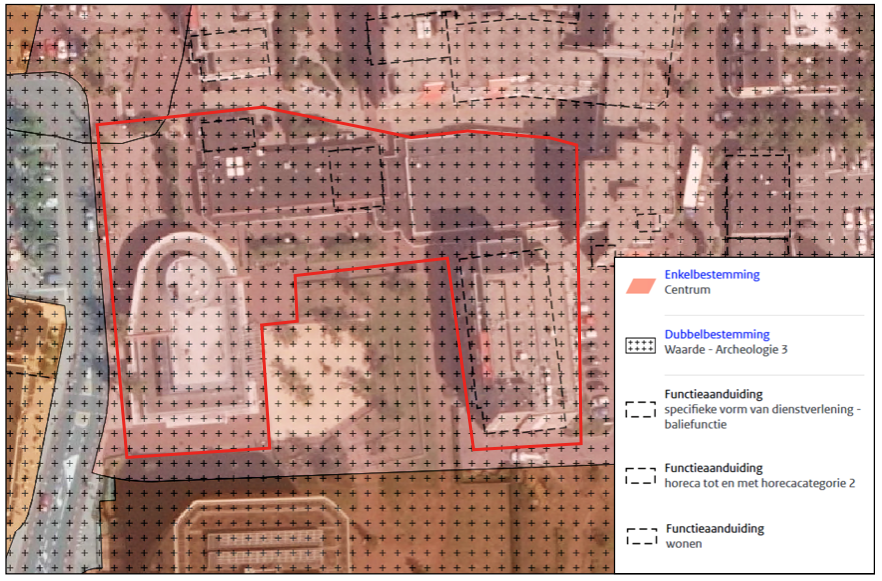The image size is (882, 581).
Task: Click the dashed icon beside wonen entry
Action: [x=642, y=537]
